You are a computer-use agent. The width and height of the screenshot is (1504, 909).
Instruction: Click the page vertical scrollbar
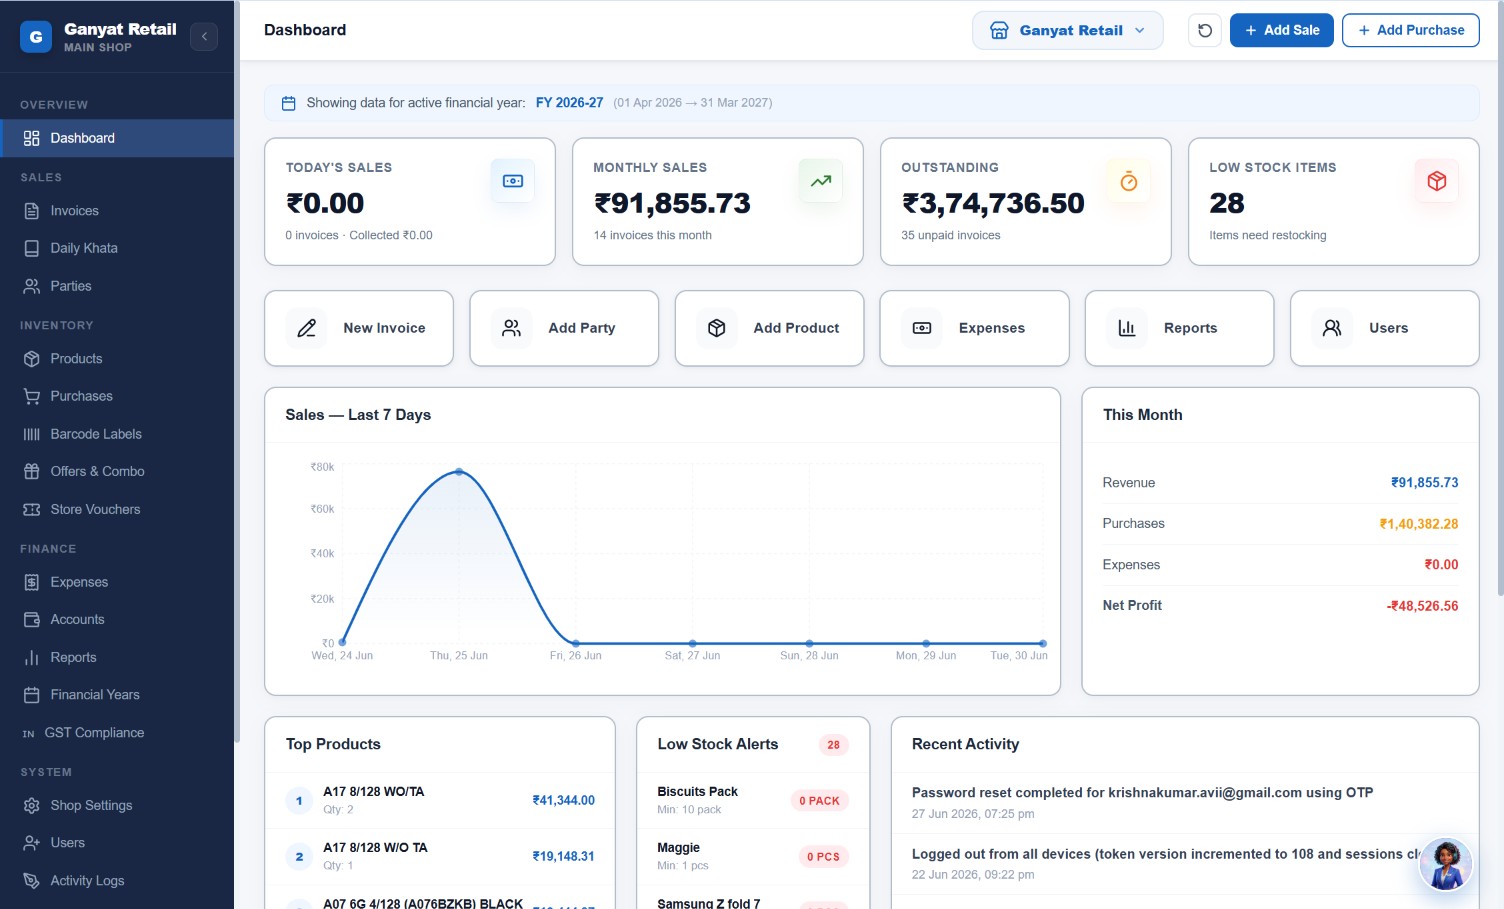(x=1500, y=300)
